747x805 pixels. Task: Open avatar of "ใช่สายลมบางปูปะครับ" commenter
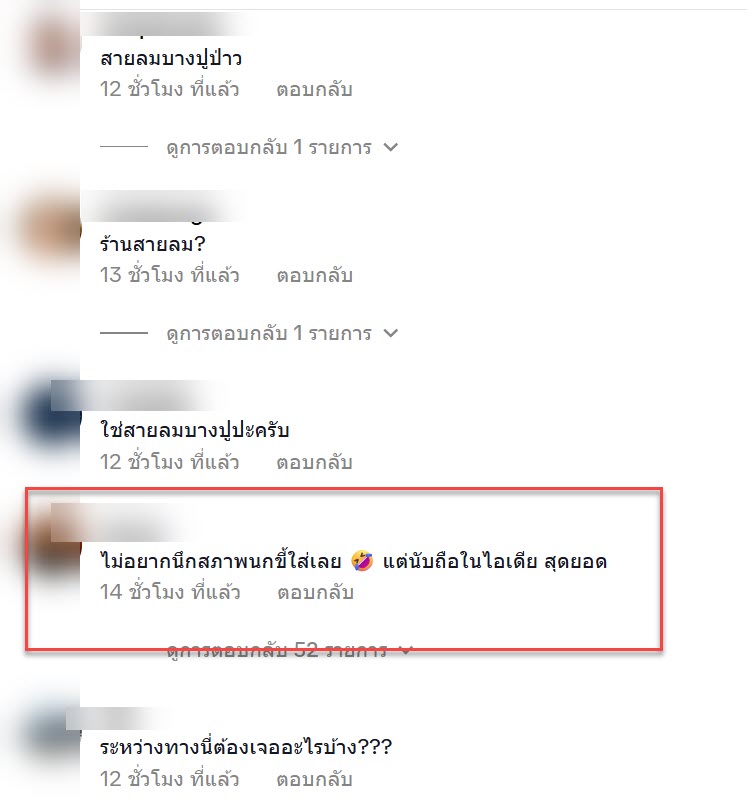click(x=54, y=416)
